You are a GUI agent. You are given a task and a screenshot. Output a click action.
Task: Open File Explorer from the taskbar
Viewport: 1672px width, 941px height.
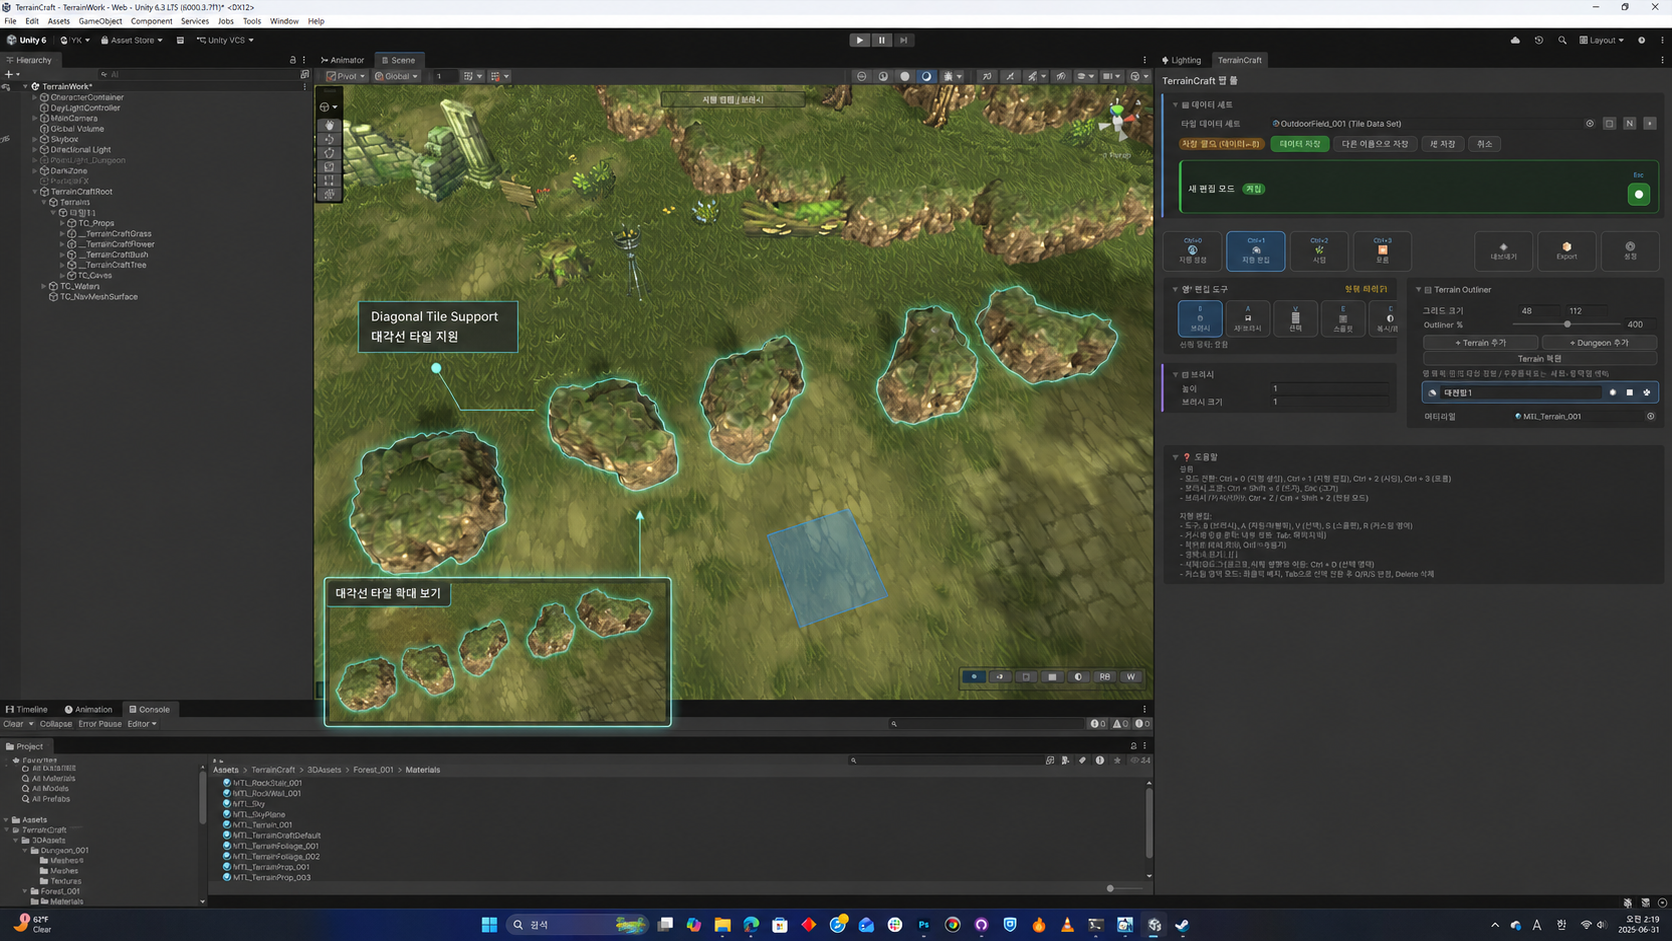(722, 925)
